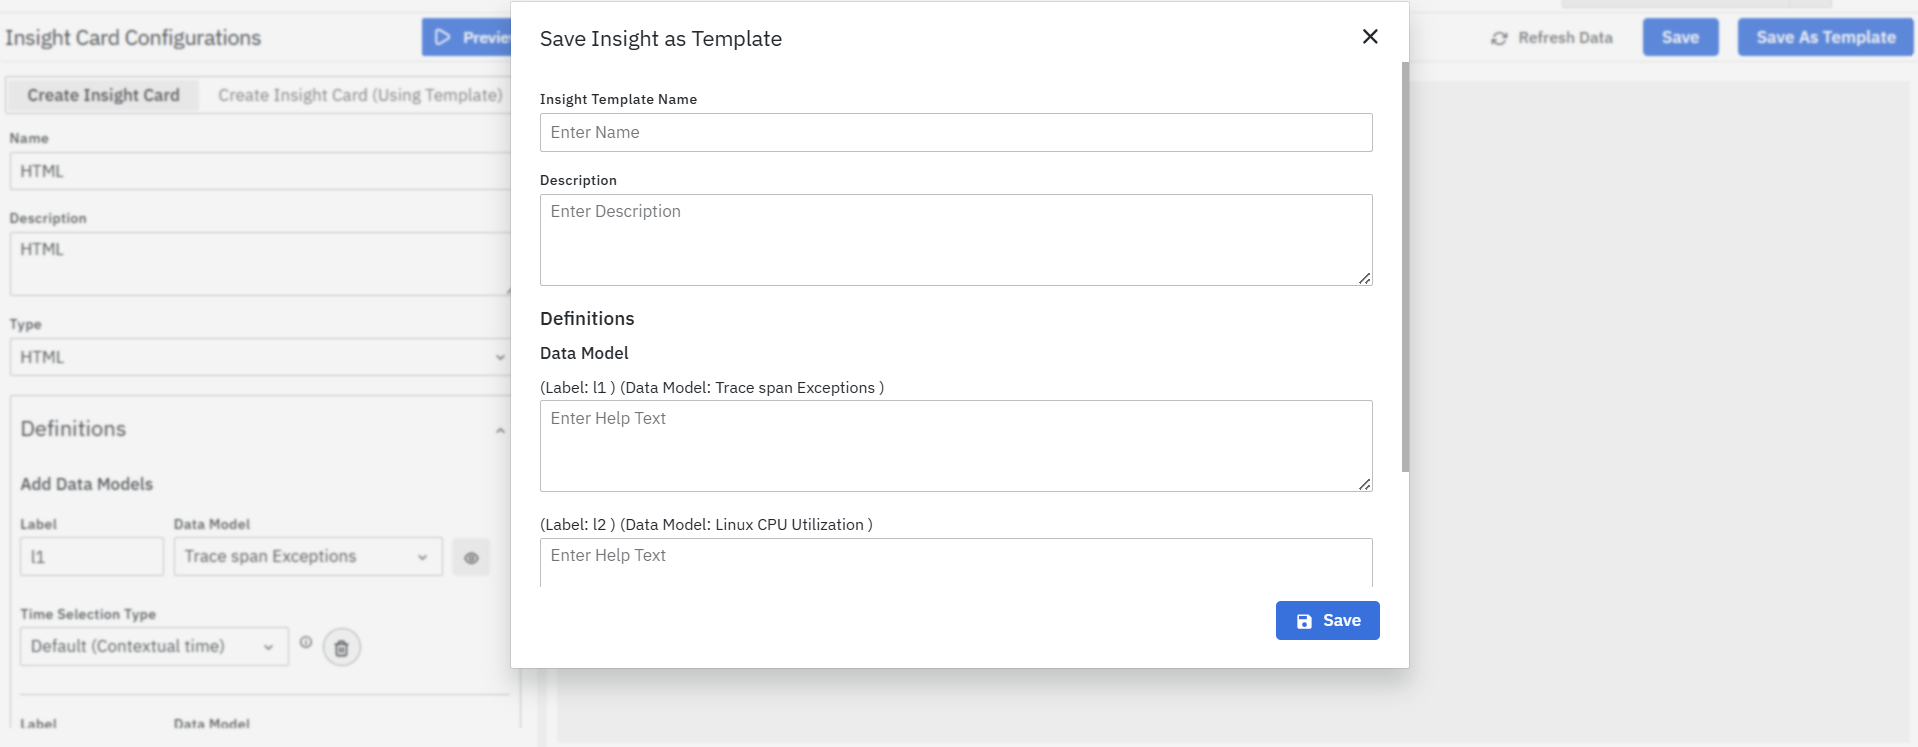Click resize handle of dialog Description box

tap(1364, 278)
